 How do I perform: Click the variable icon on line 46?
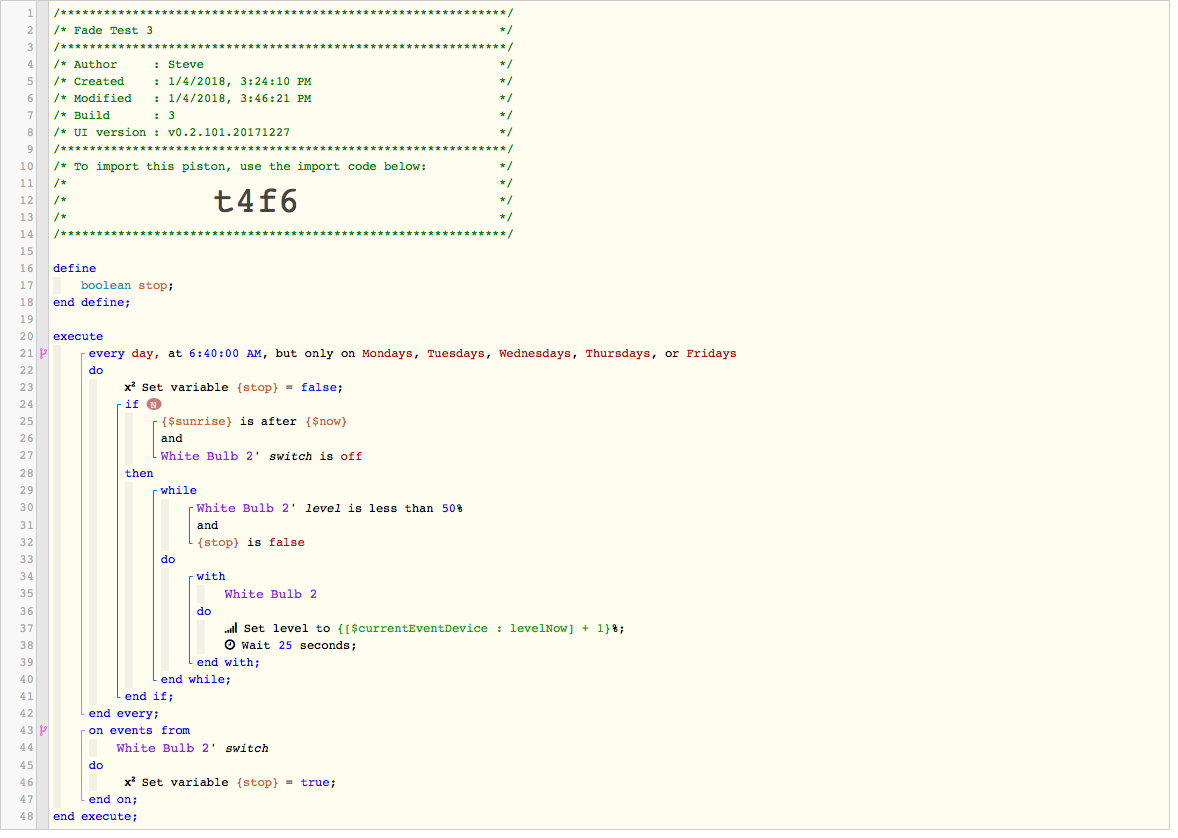pyautogui.click(x=130, y=782)
